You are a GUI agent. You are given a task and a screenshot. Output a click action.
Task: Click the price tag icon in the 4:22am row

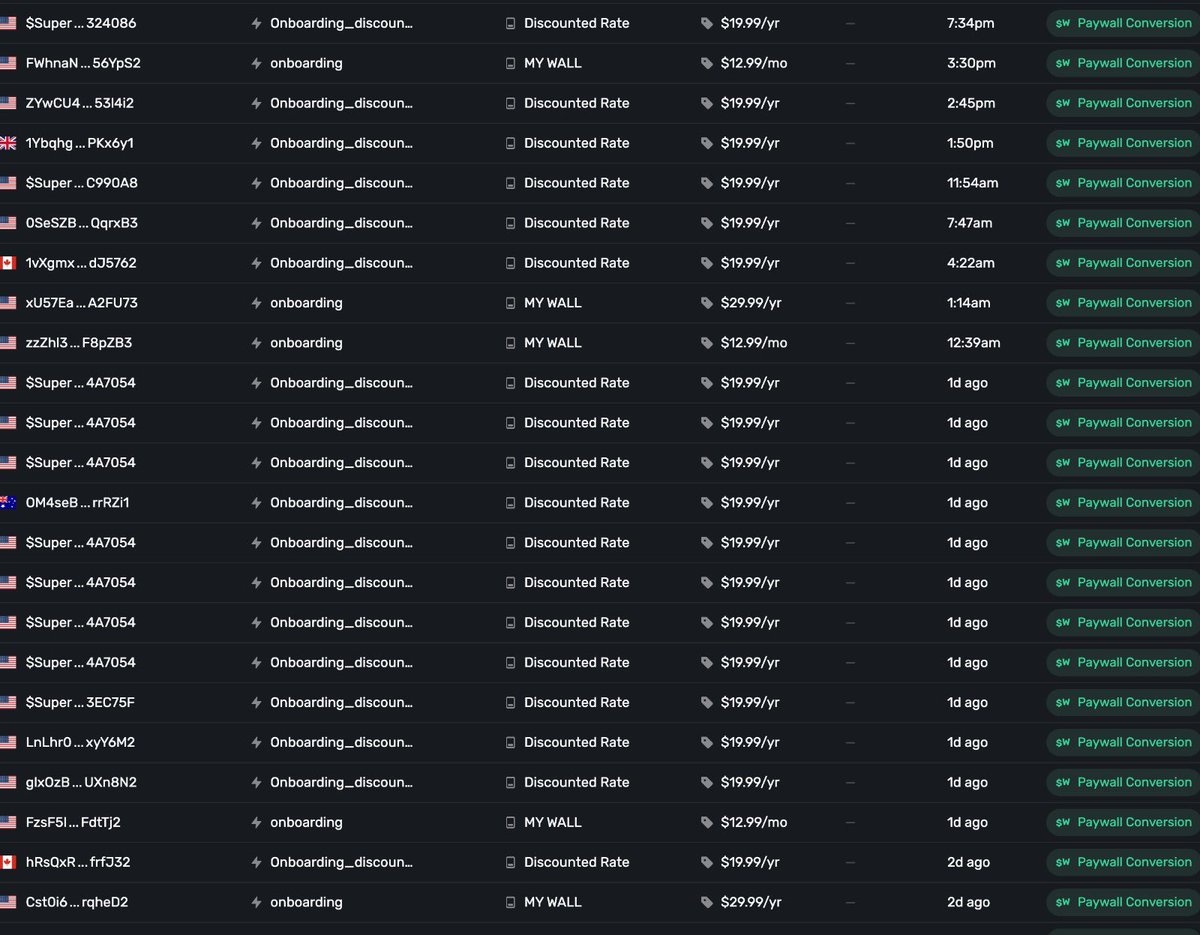[x=707, y=263]
